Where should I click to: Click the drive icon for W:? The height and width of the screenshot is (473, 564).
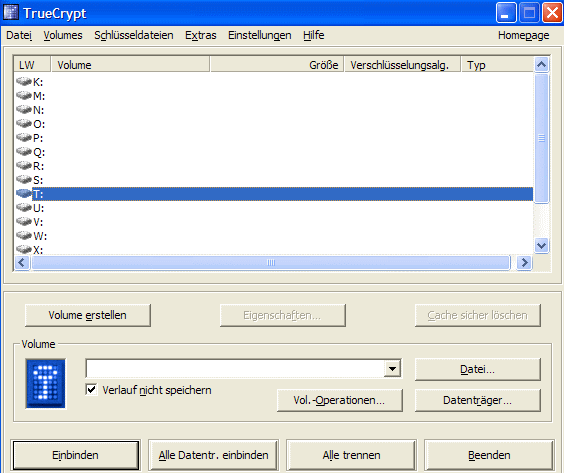(24, 236)
